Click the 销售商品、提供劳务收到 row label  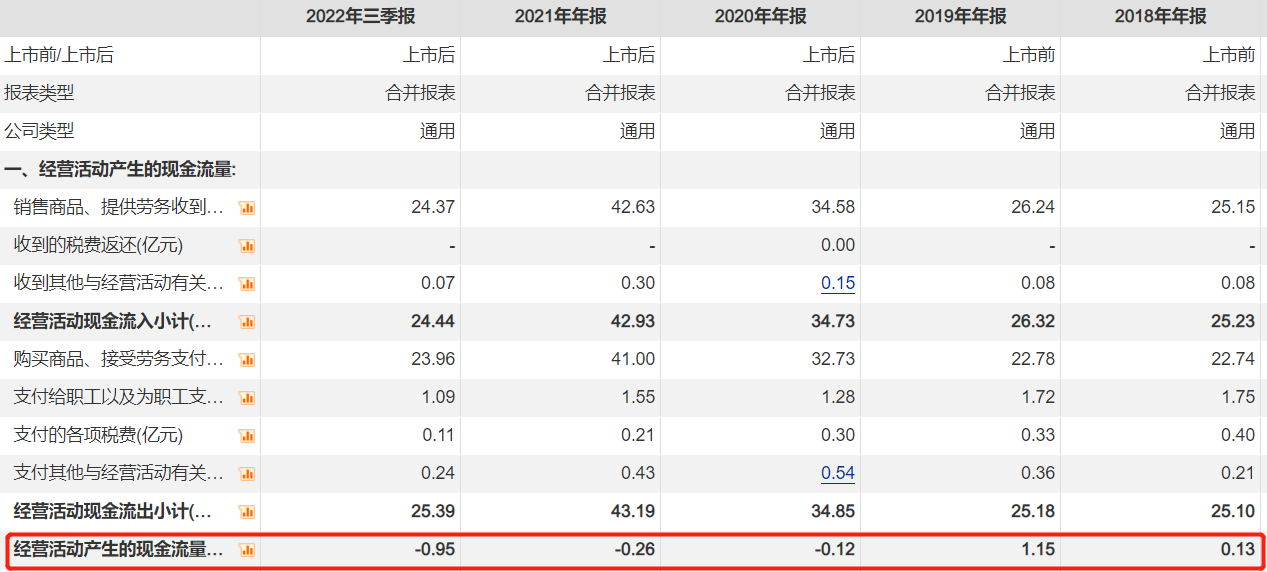119,207
